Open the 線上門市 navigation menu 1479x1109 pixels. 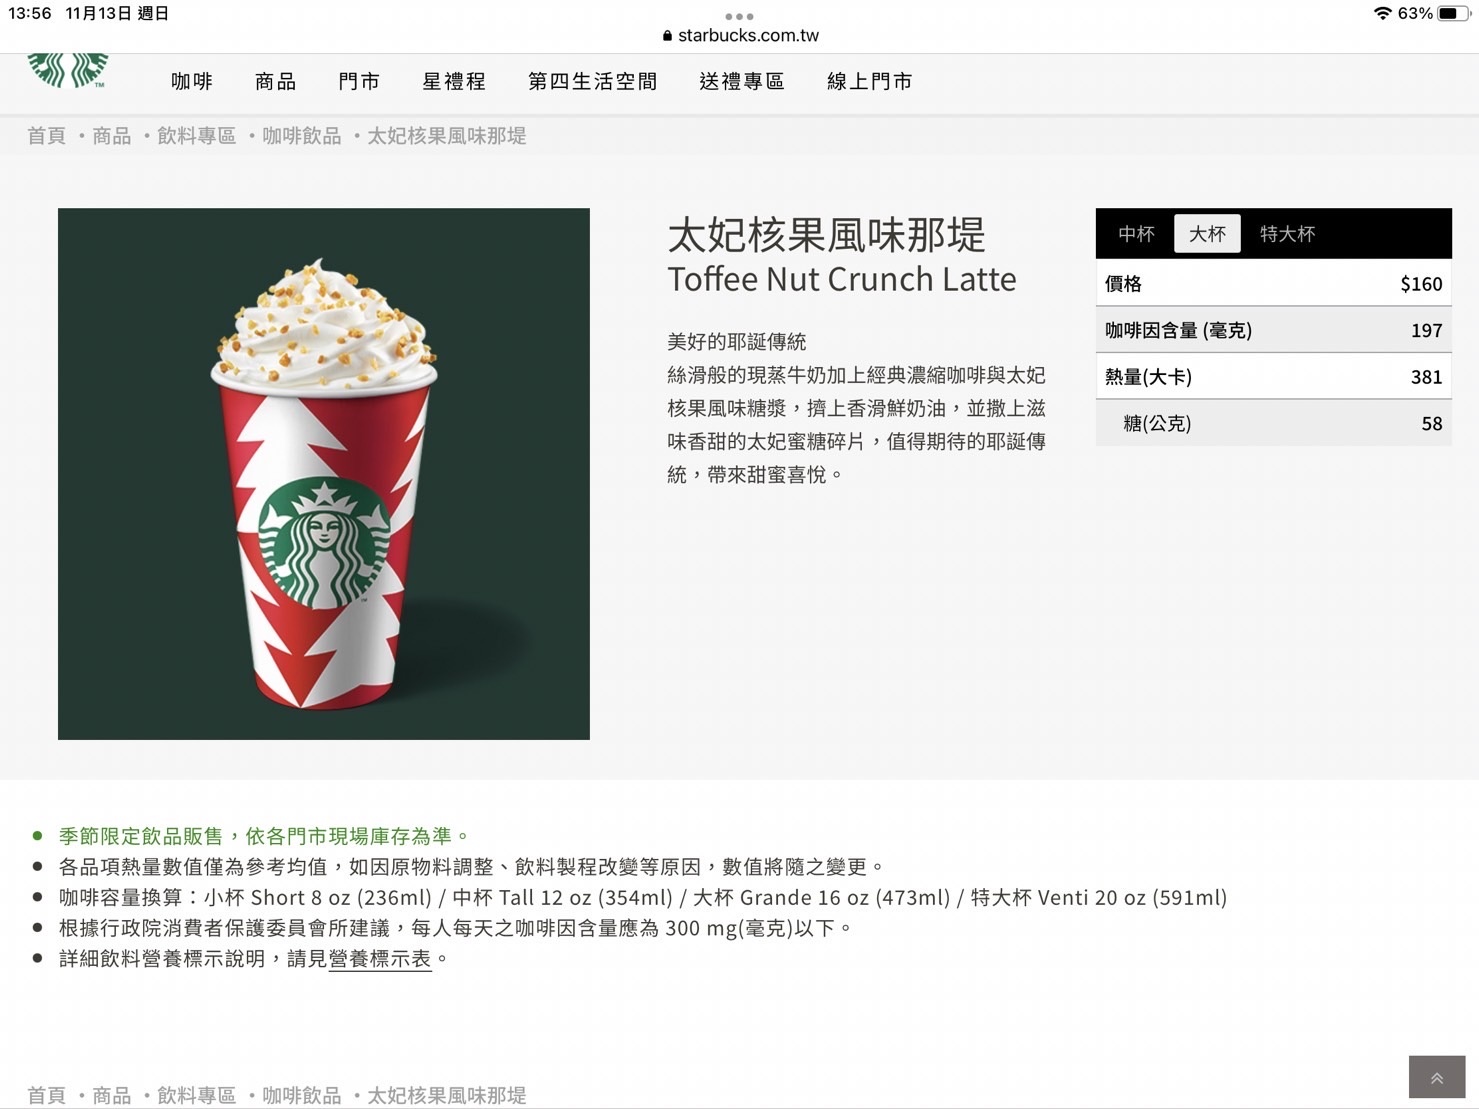[869, 81]
